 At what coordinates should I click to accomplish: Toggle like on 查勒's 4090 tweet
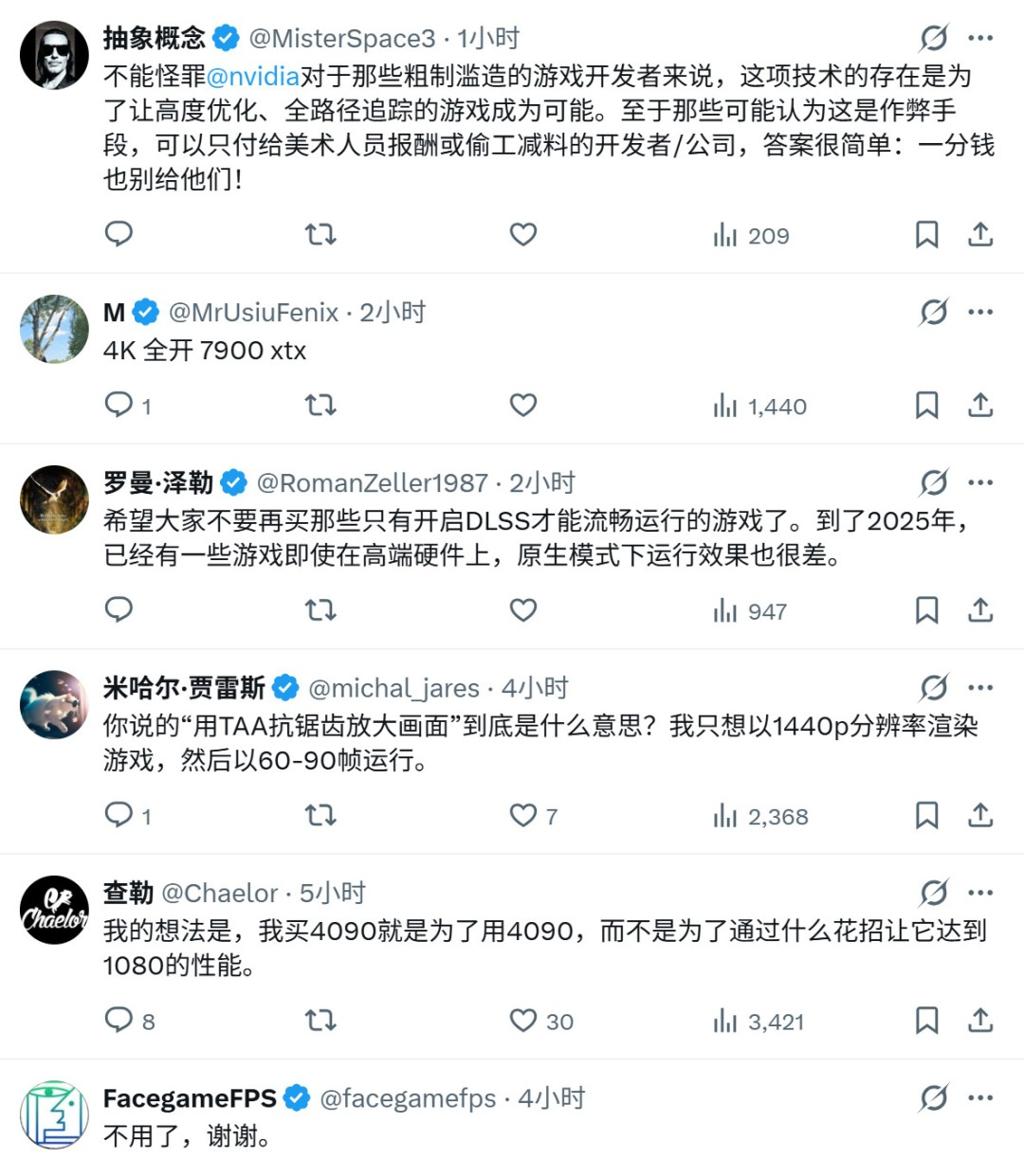[521, 1021]
